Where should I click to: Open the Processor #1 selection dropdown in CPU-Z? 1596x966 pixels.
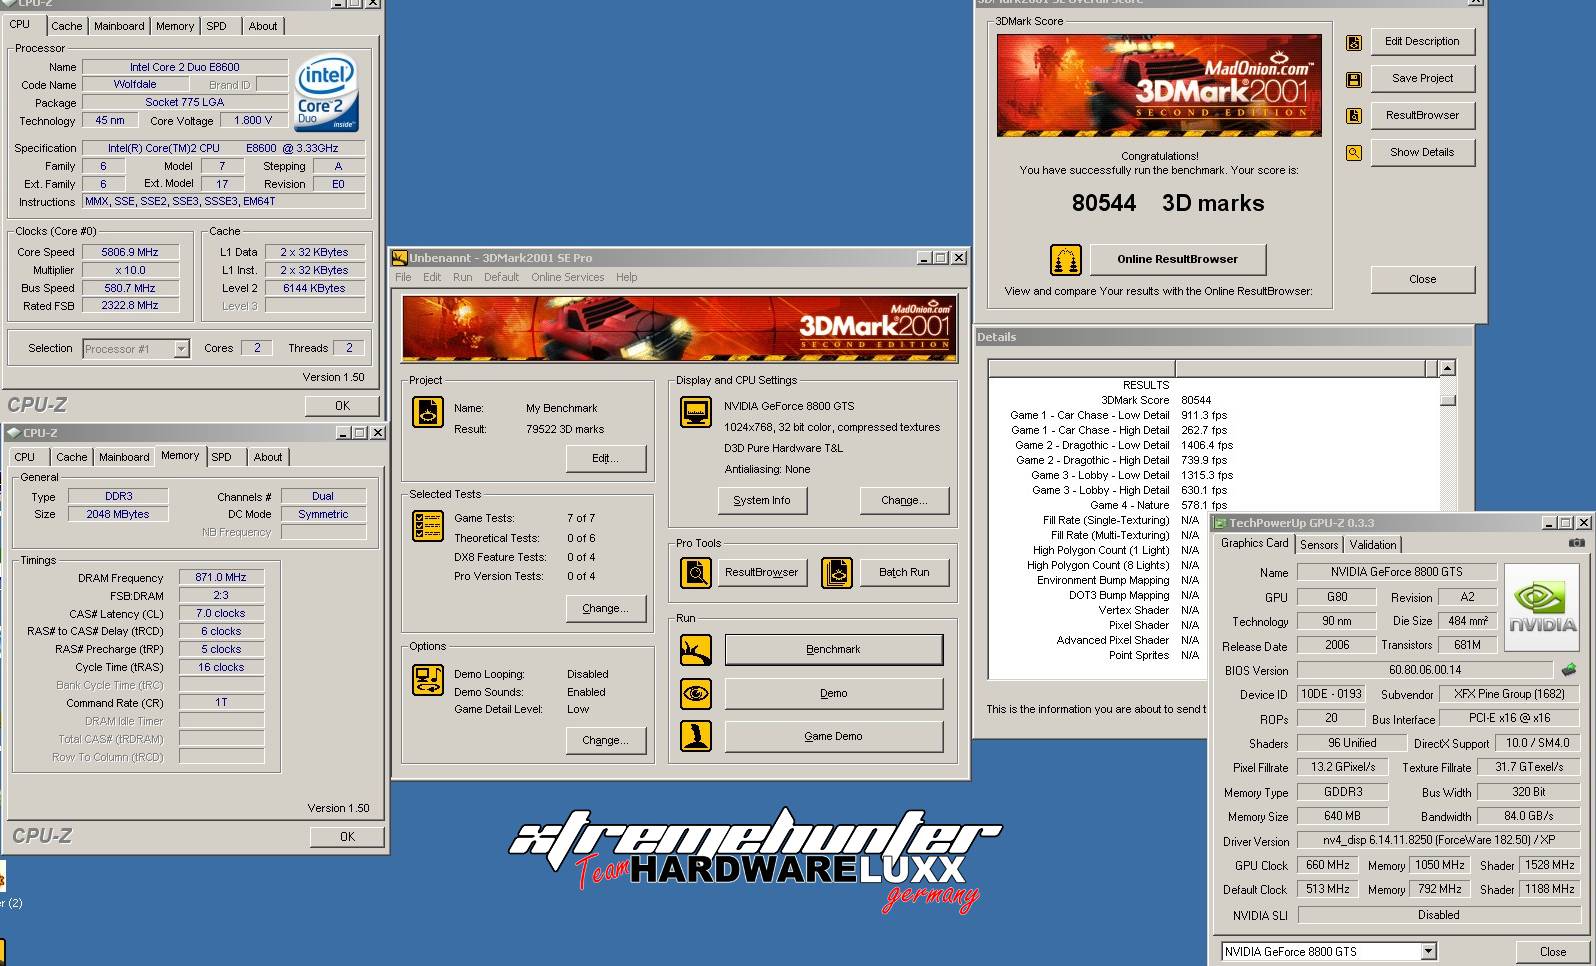pos(181,349)
